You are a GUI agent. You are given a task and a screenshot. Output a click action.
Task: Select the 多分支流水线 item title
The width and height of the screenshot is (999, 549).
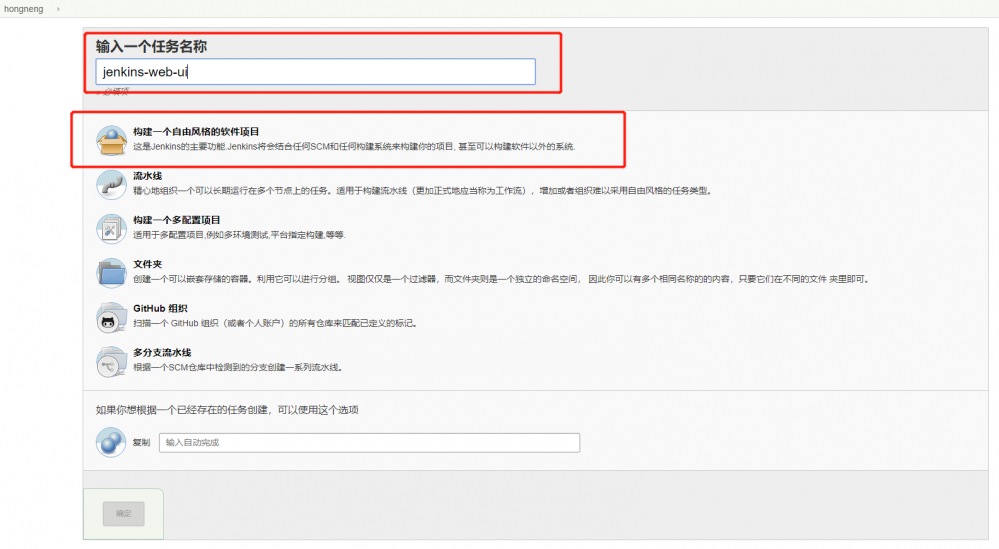pyautogui.click(x=162, y=352)
